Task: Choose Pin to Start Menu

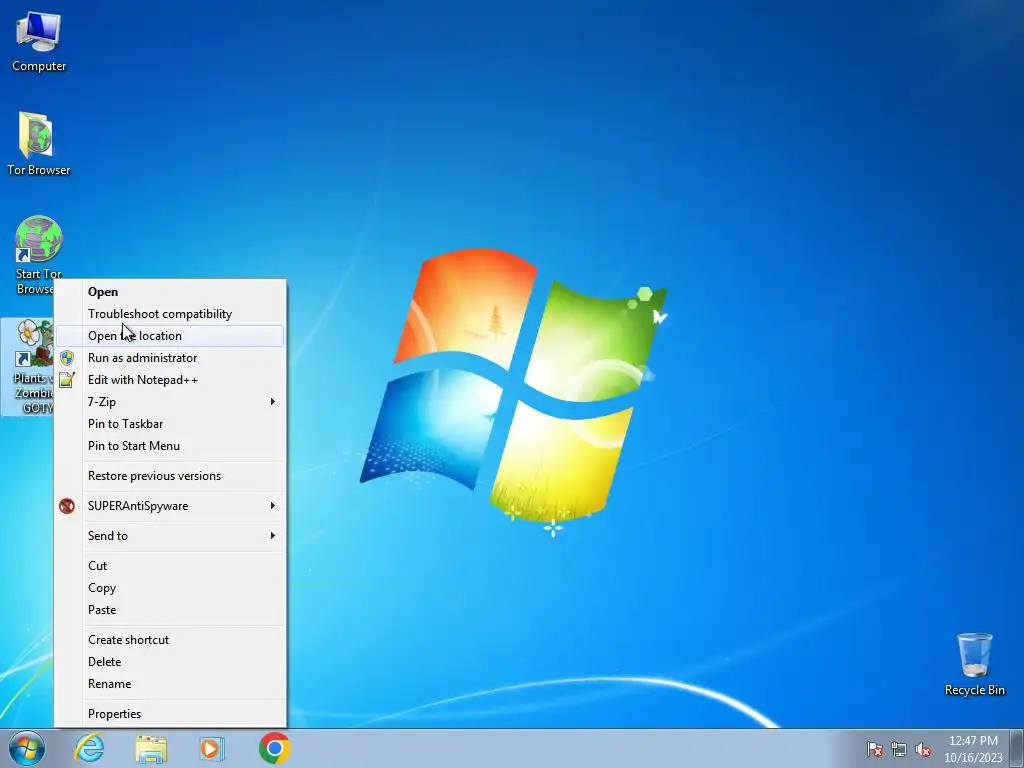Action: (x=170, y=445)
